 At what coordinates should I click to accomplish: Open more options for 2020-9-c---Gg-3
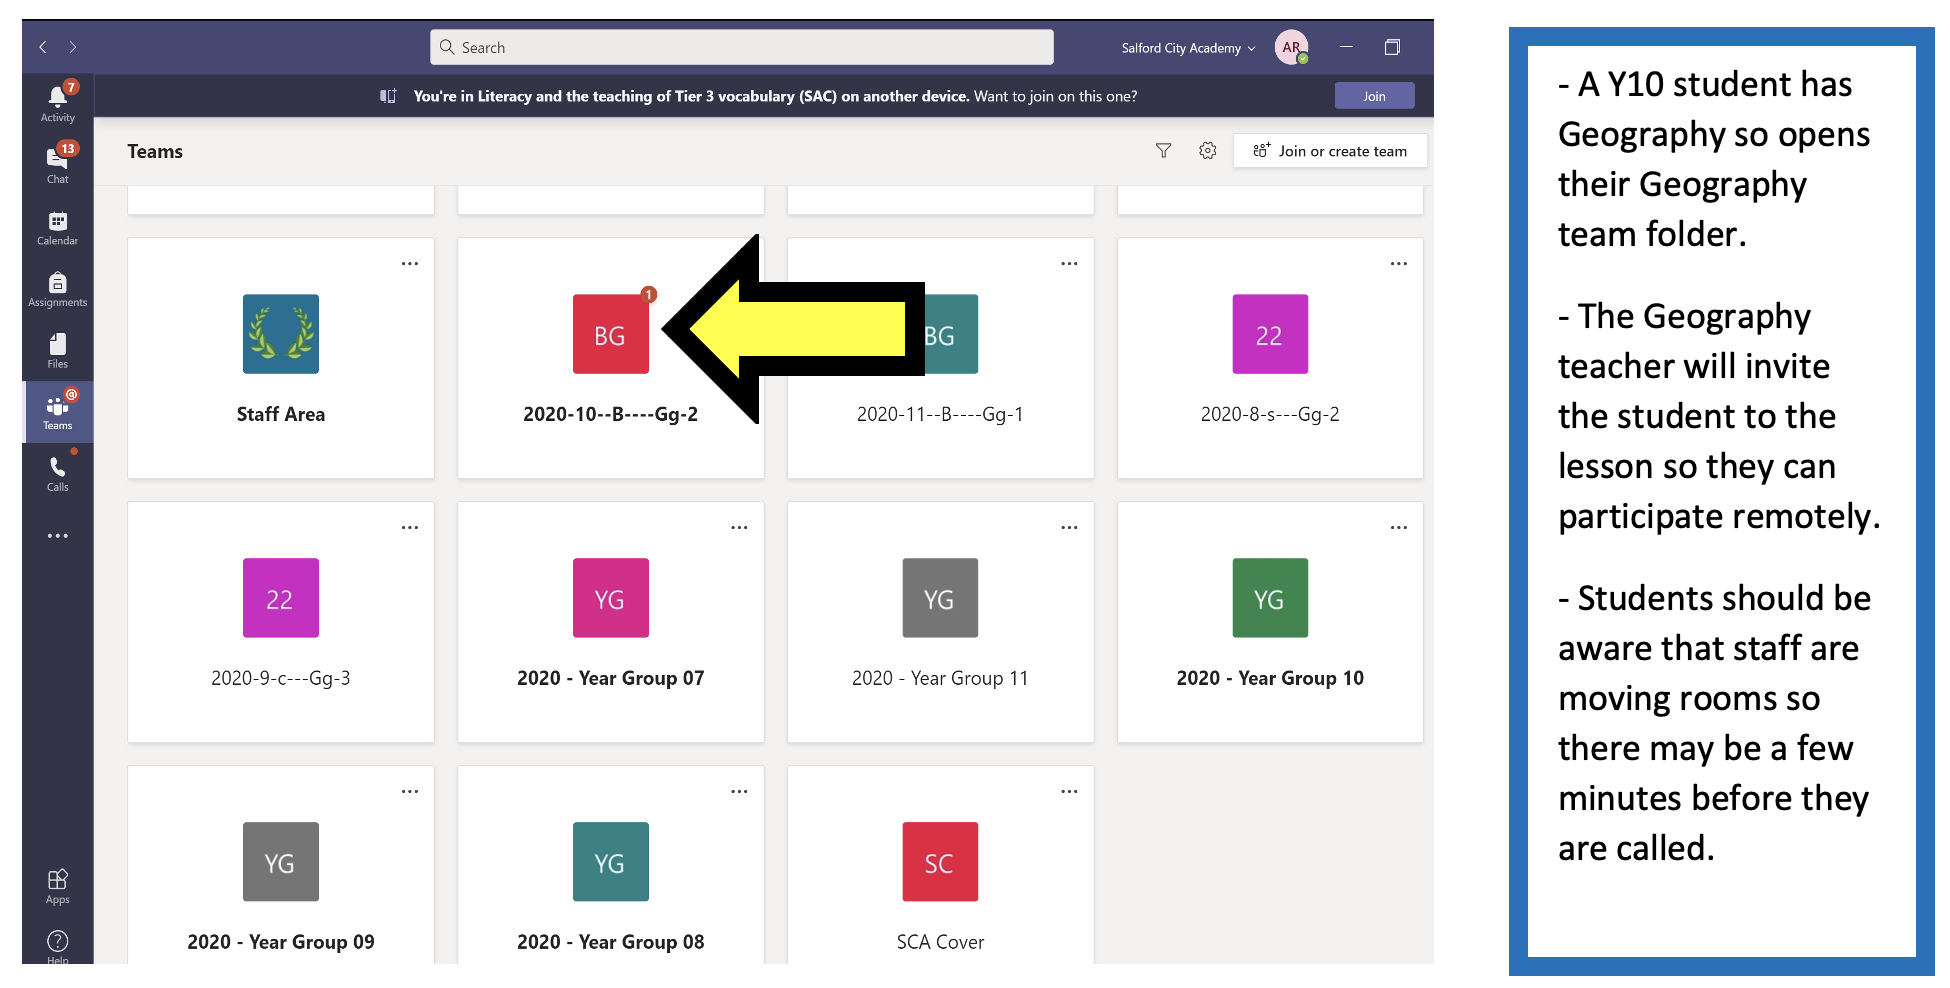click(x=410, y=528)
